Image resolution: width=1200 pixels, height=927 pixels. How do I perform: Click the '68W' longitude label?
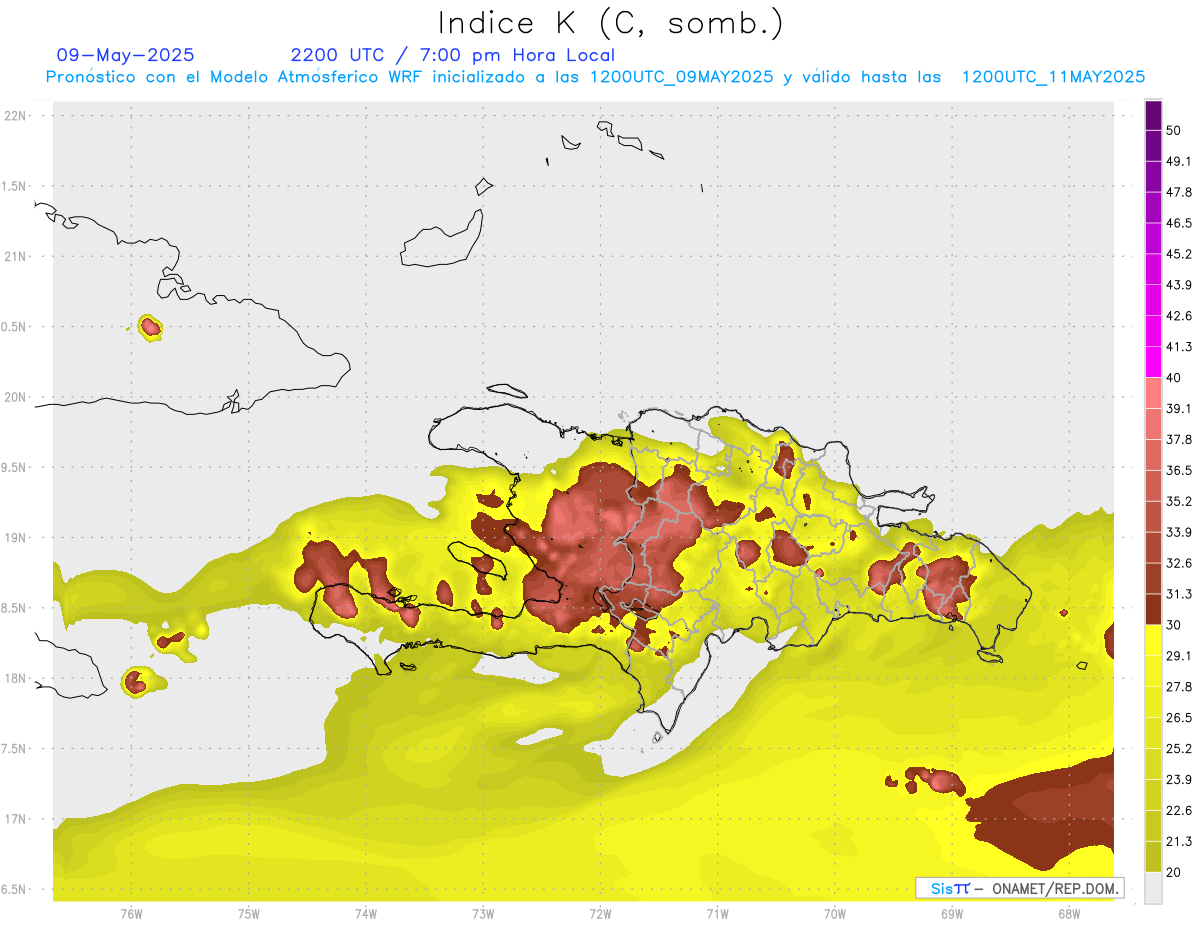[x=1068, y=913]
